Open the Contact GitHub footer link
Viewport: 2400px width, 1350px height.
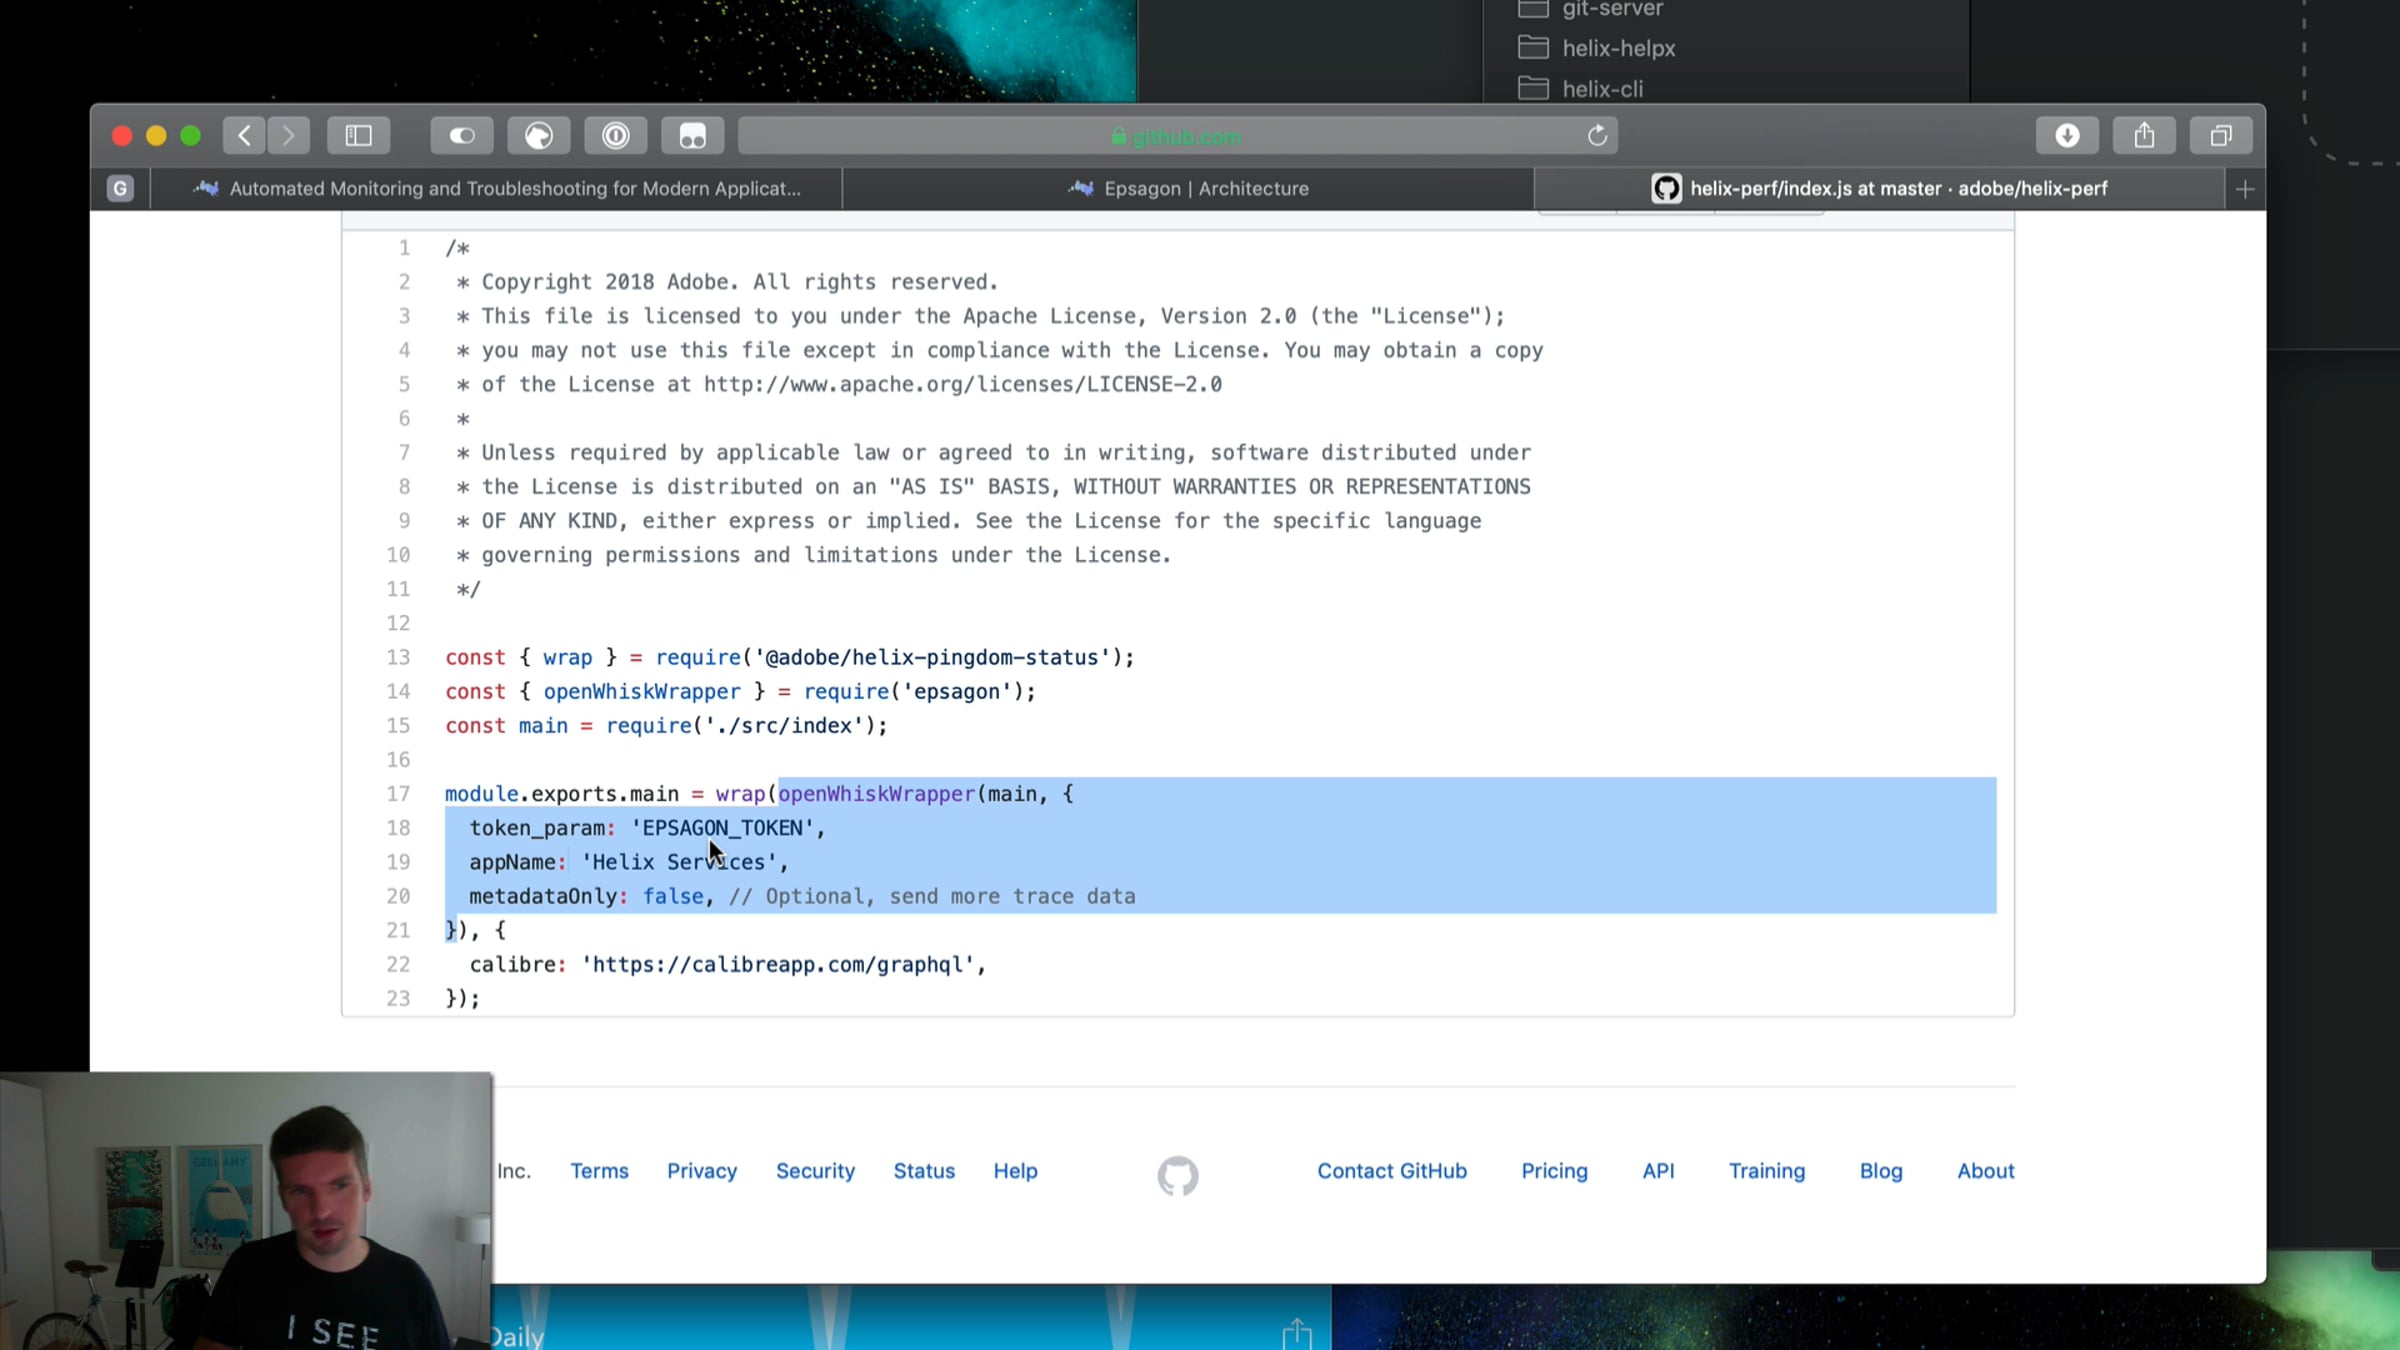point(1391,1171)
